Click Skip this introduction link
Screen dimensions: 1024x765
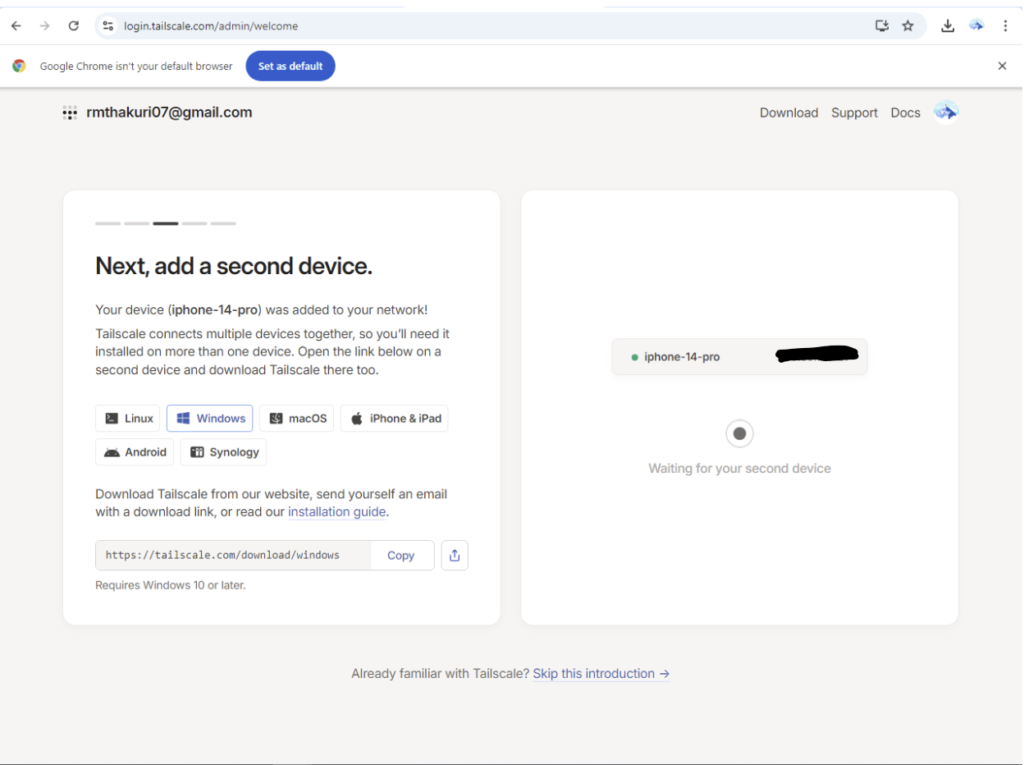tap(601, 674)
